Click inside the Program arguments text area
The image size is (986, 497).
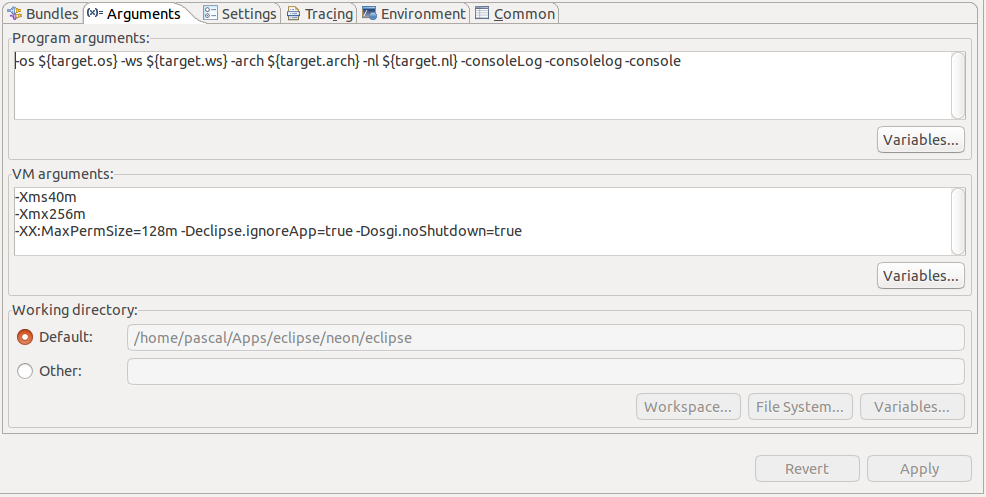pyautogui.click(x=480, y=90)
